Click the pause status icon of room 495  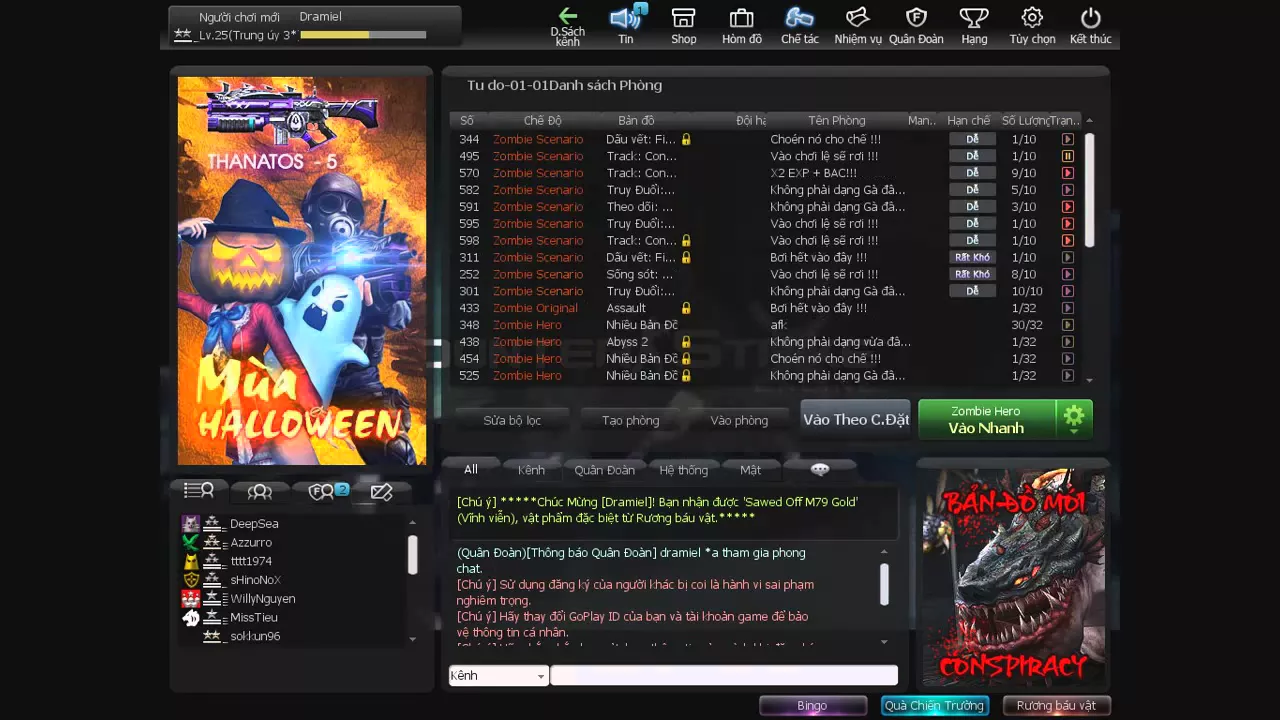pyautogui.click(x=1068, y=156)
